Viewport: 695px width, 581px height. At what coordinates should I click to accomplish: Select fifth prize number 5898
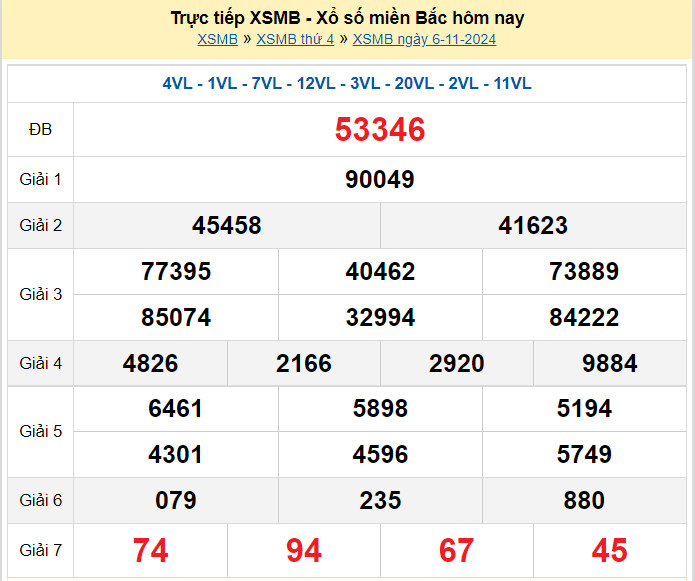tap(380, 408)
